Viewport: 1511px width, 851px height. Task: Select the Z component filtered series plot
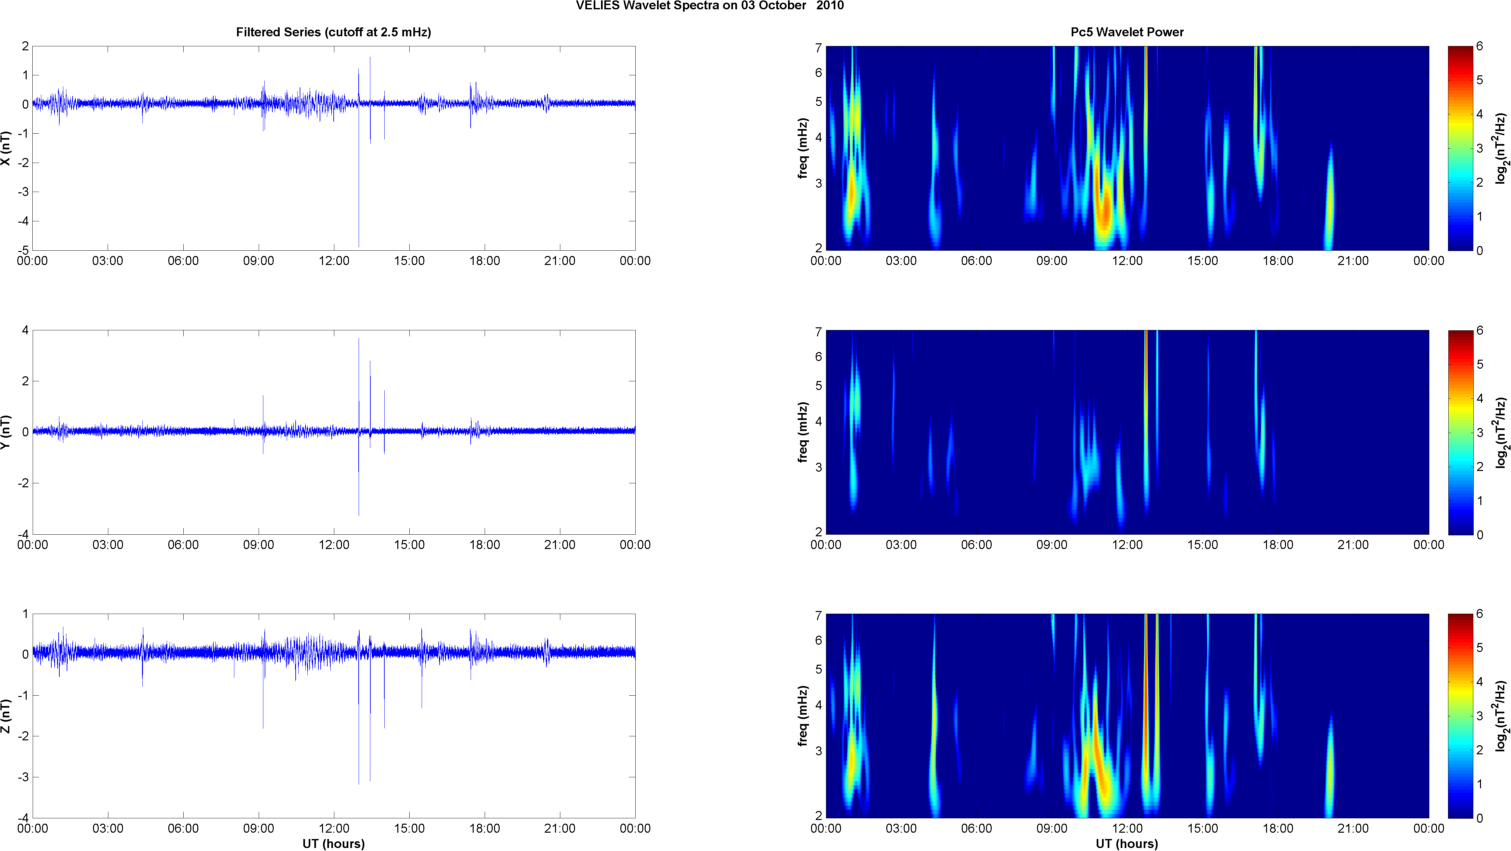point(334,716)
